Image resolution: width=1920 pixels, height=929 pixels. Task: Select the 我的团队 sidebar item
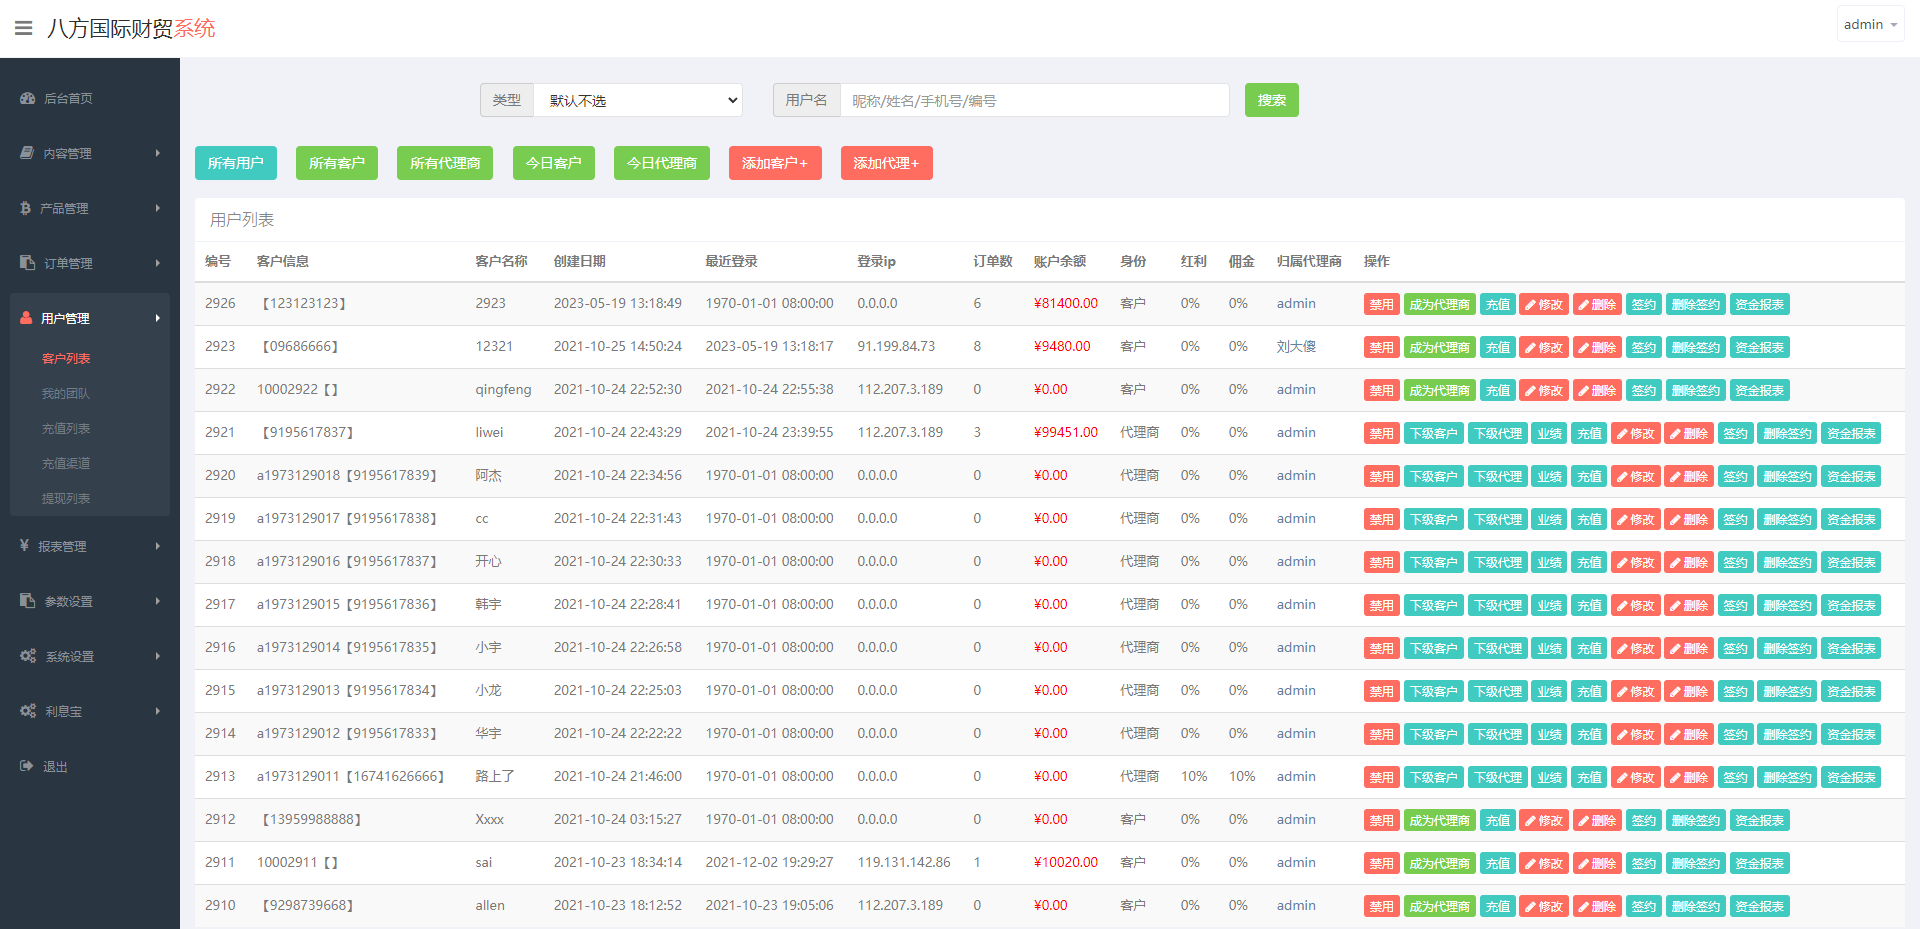pos(66,393)
